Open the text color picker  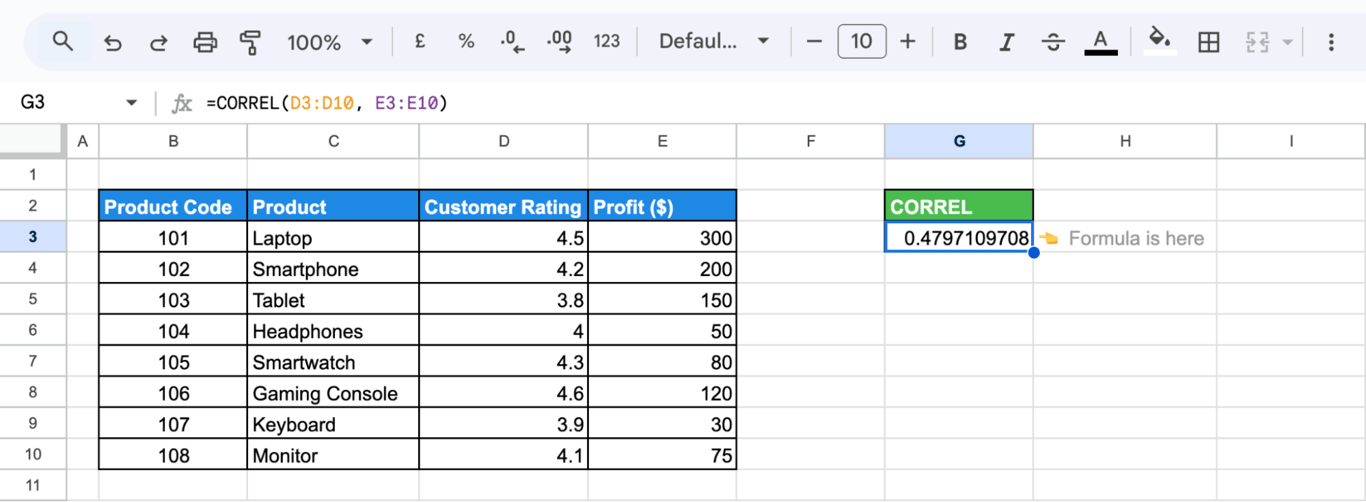(1101, 42)
